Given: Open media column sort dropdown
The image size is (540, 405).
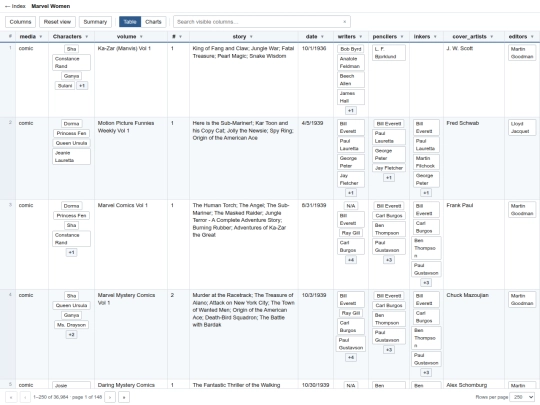Looking at the screenshot, I should (41, 37).
